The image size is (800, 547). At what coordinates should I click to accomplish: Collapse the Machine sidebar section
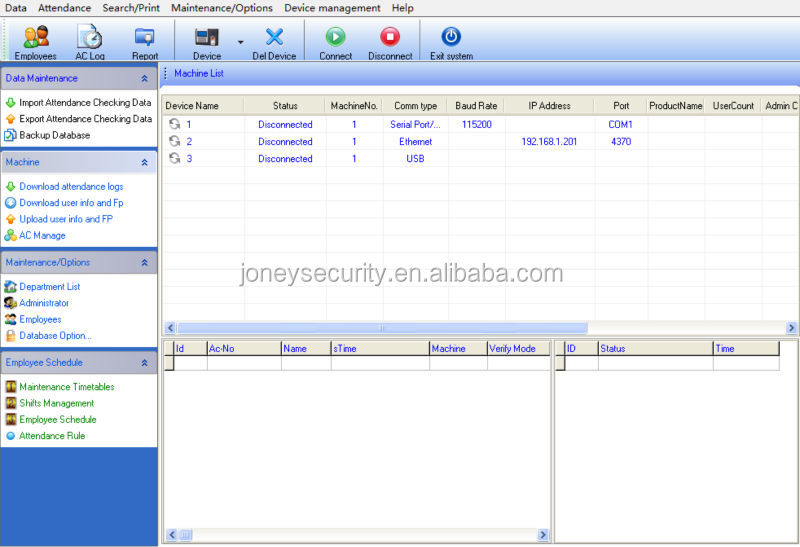[x=144, y=162]
